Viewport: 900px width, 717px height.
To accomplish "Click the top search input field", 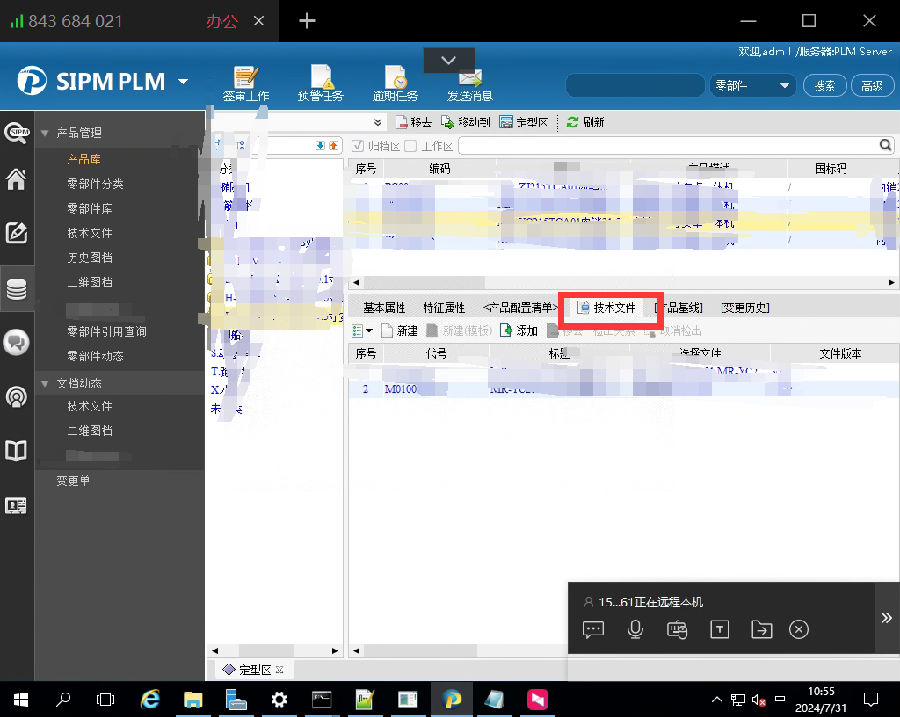I will click(x=636, y=86).
